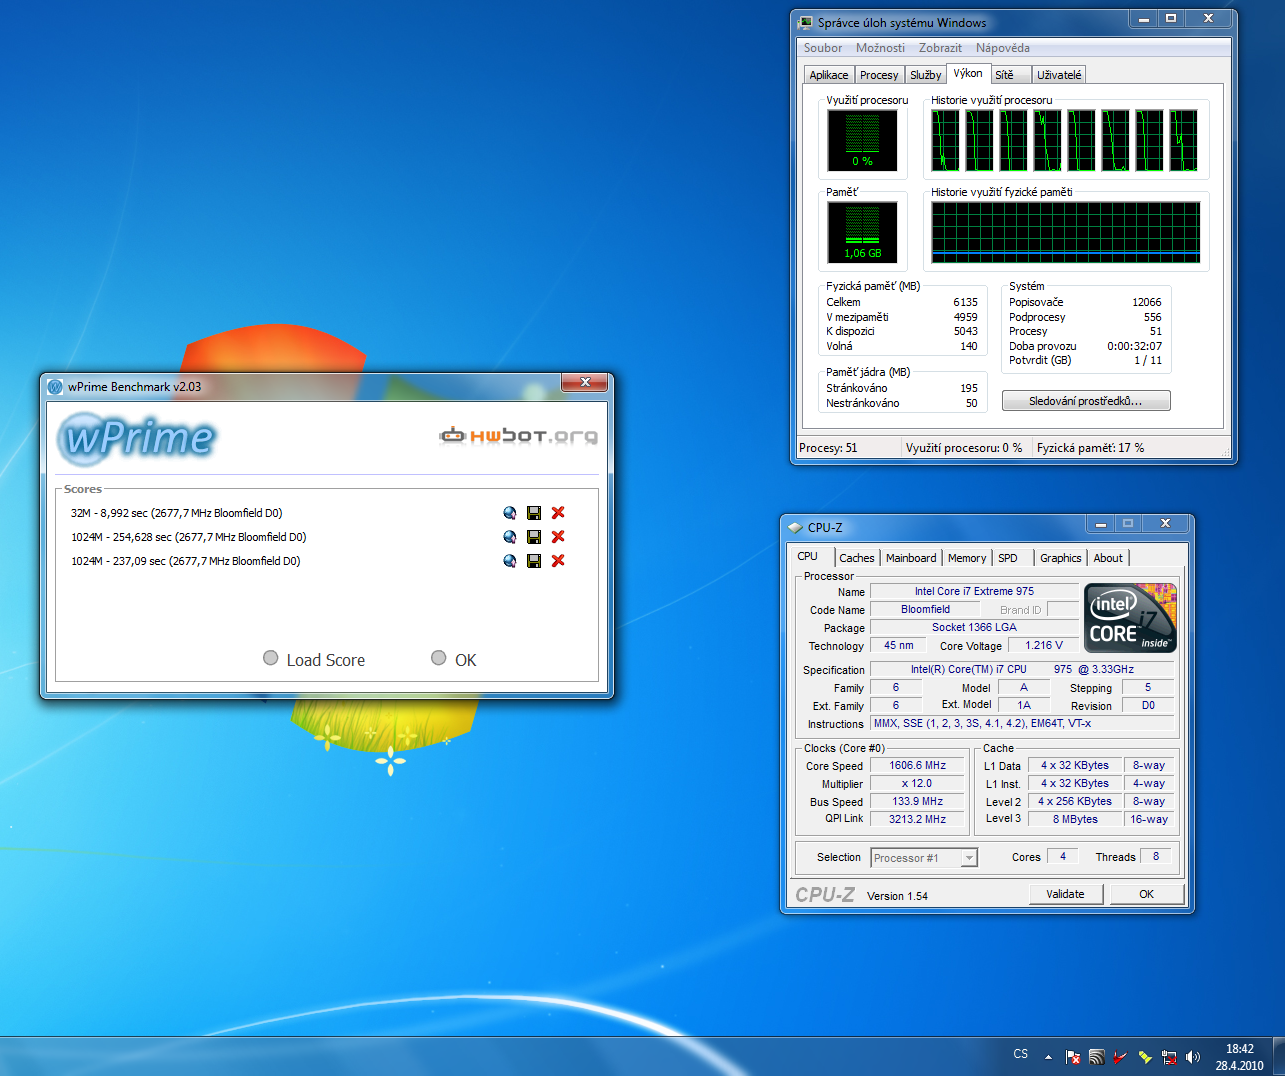Open the Možnosti menu
The image size is (1285, 1076).
point(880,48)
